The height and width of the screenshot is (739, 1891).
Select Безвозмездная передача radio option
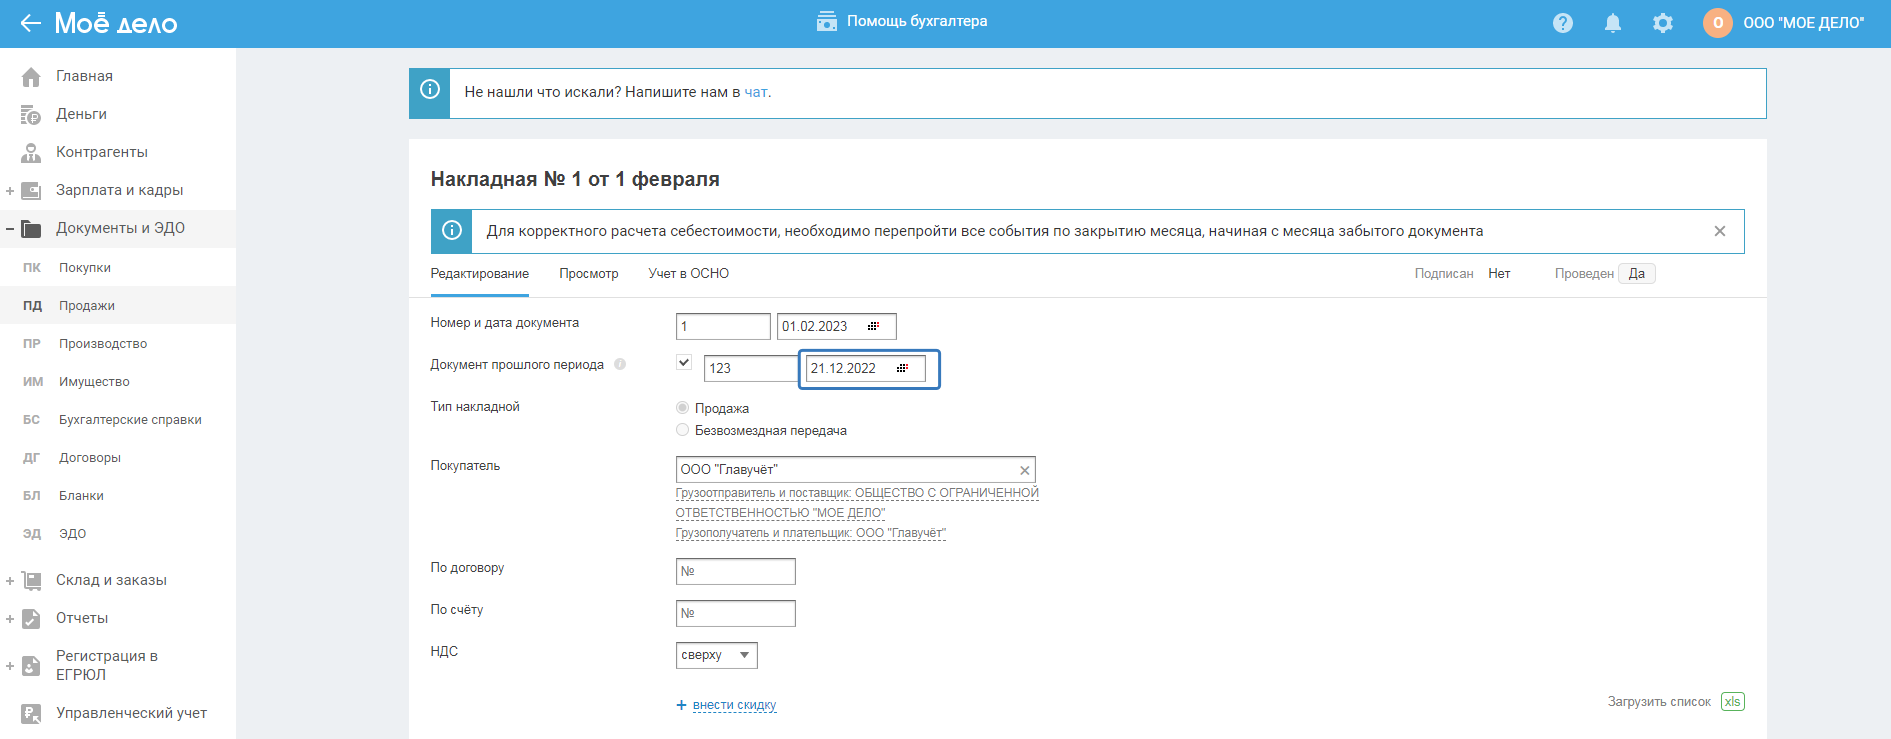pyautogui.click(x=683, y=430)
